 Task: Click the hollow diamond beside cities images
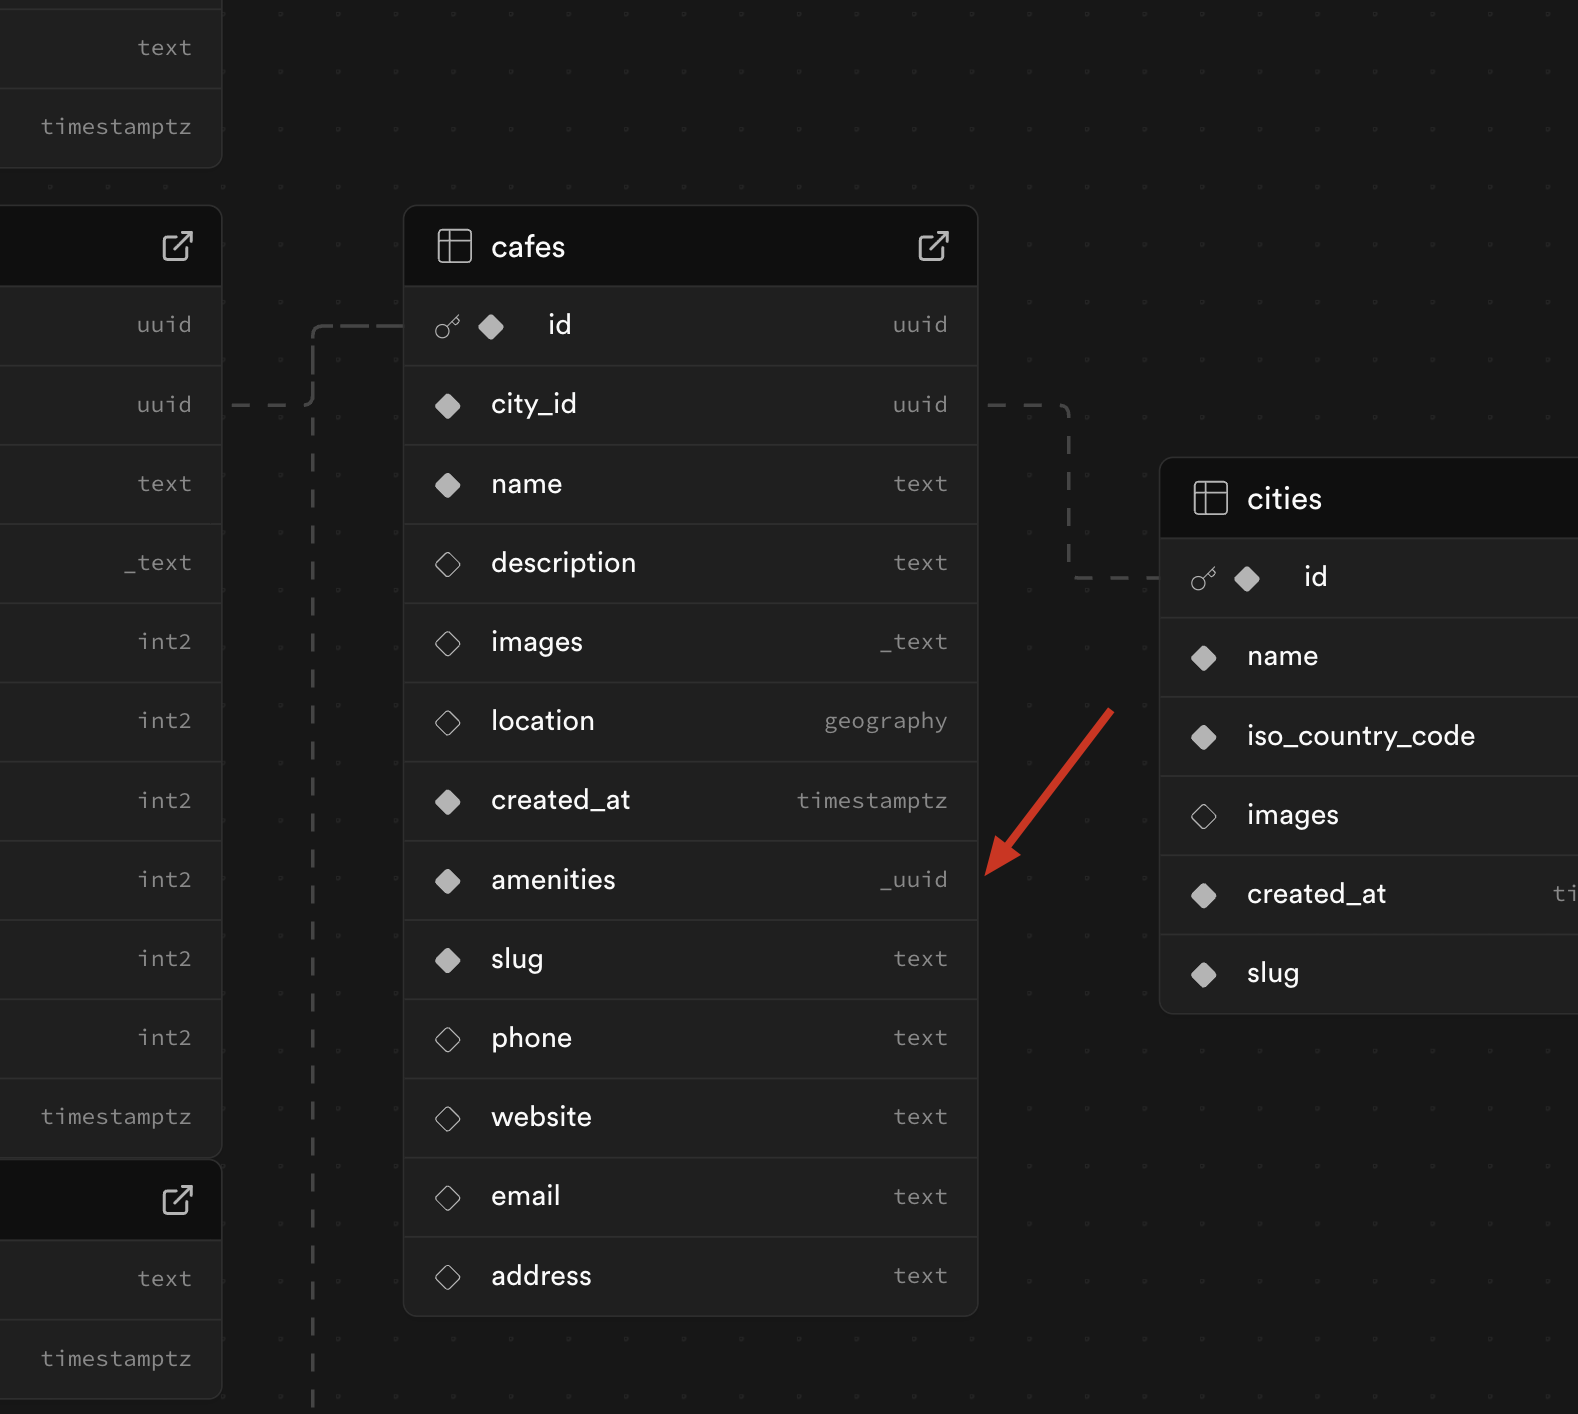tap(1204, 816)
